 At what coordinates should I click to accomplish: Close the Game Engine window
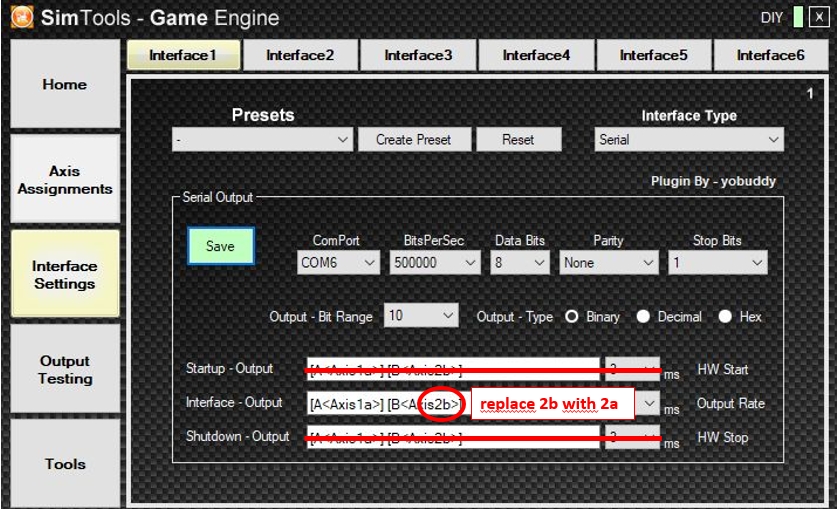click(819, 17)
